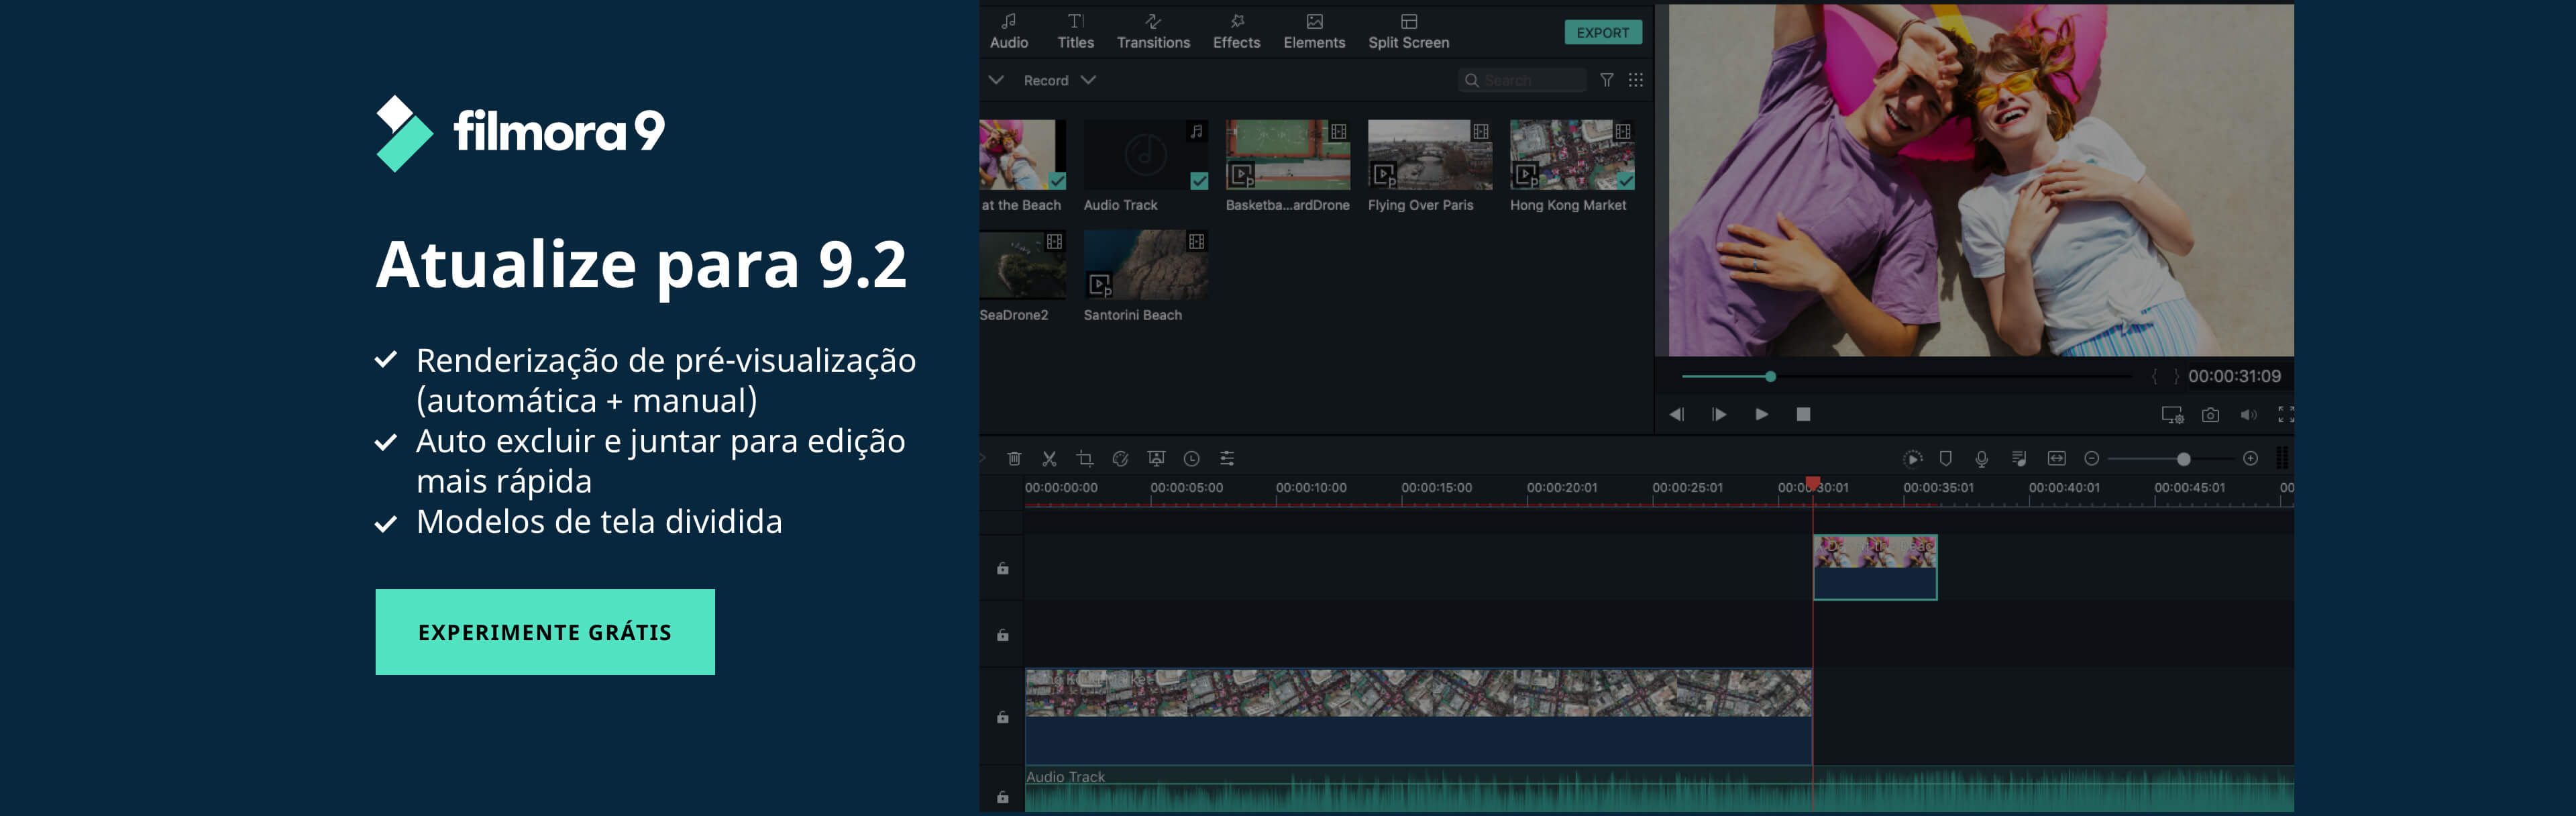Click the 00:00:31:09 timecode display
Viewport: 2576px width, 816px height.
pos(2234,376)
